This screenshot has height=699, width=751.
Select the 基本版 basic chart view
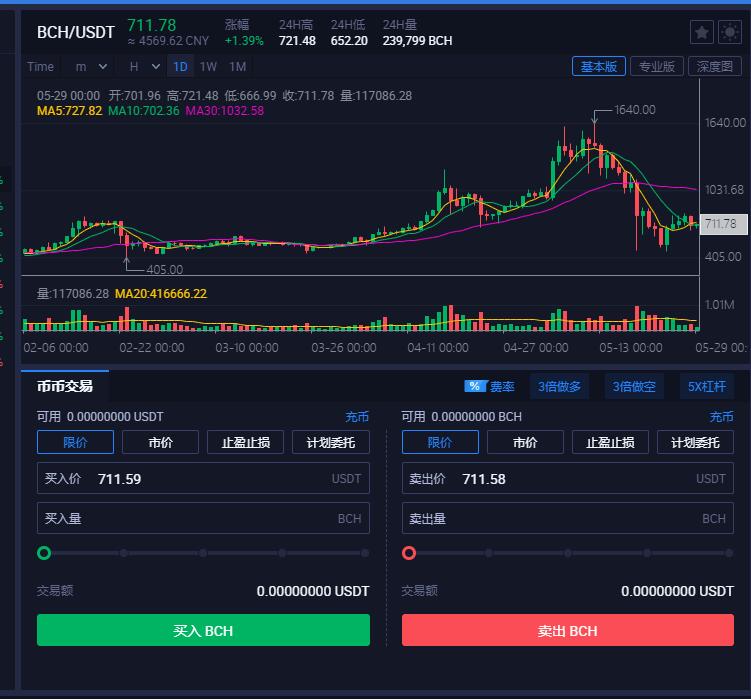599,67
